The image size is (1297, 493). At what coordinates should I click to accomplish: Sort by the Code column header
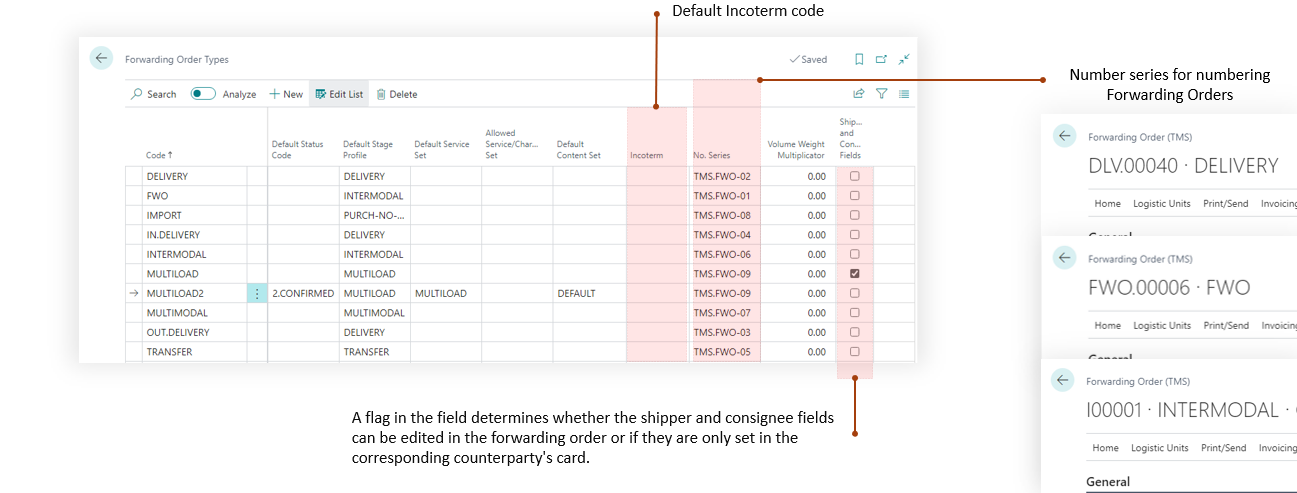pos(159,155)
